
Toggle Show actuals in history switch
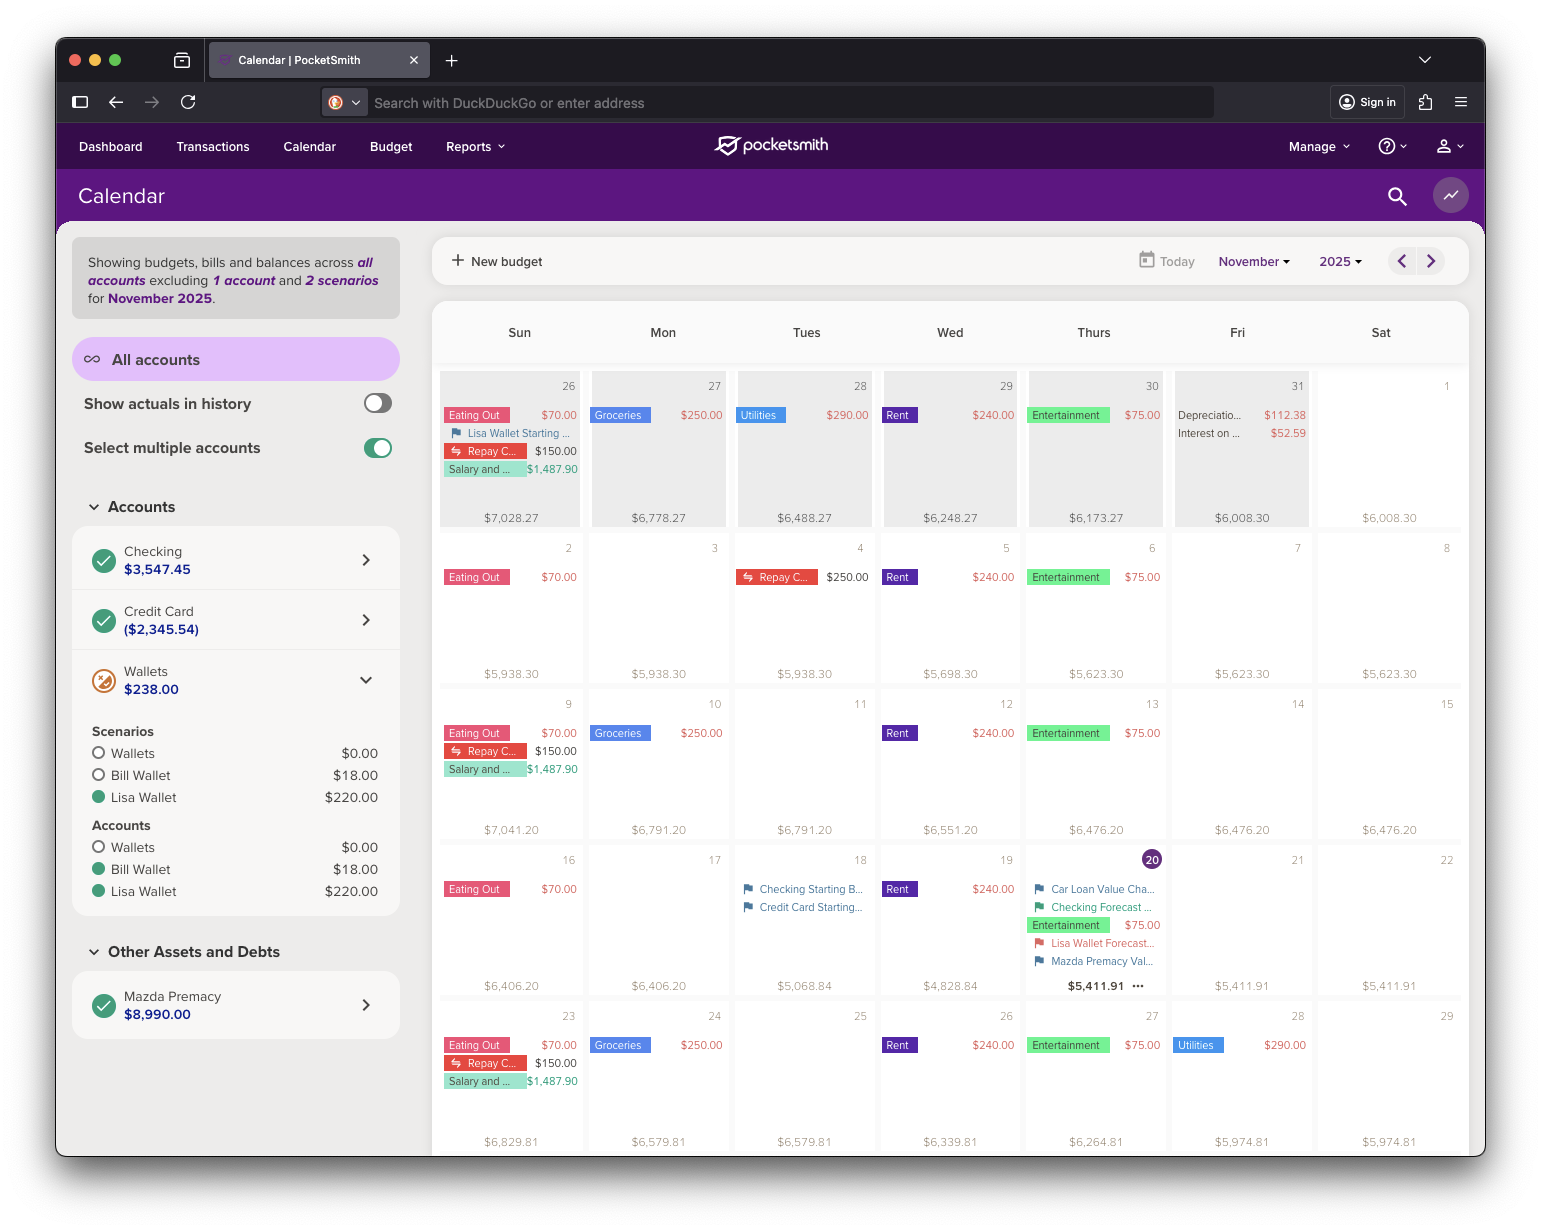[377, 403]
